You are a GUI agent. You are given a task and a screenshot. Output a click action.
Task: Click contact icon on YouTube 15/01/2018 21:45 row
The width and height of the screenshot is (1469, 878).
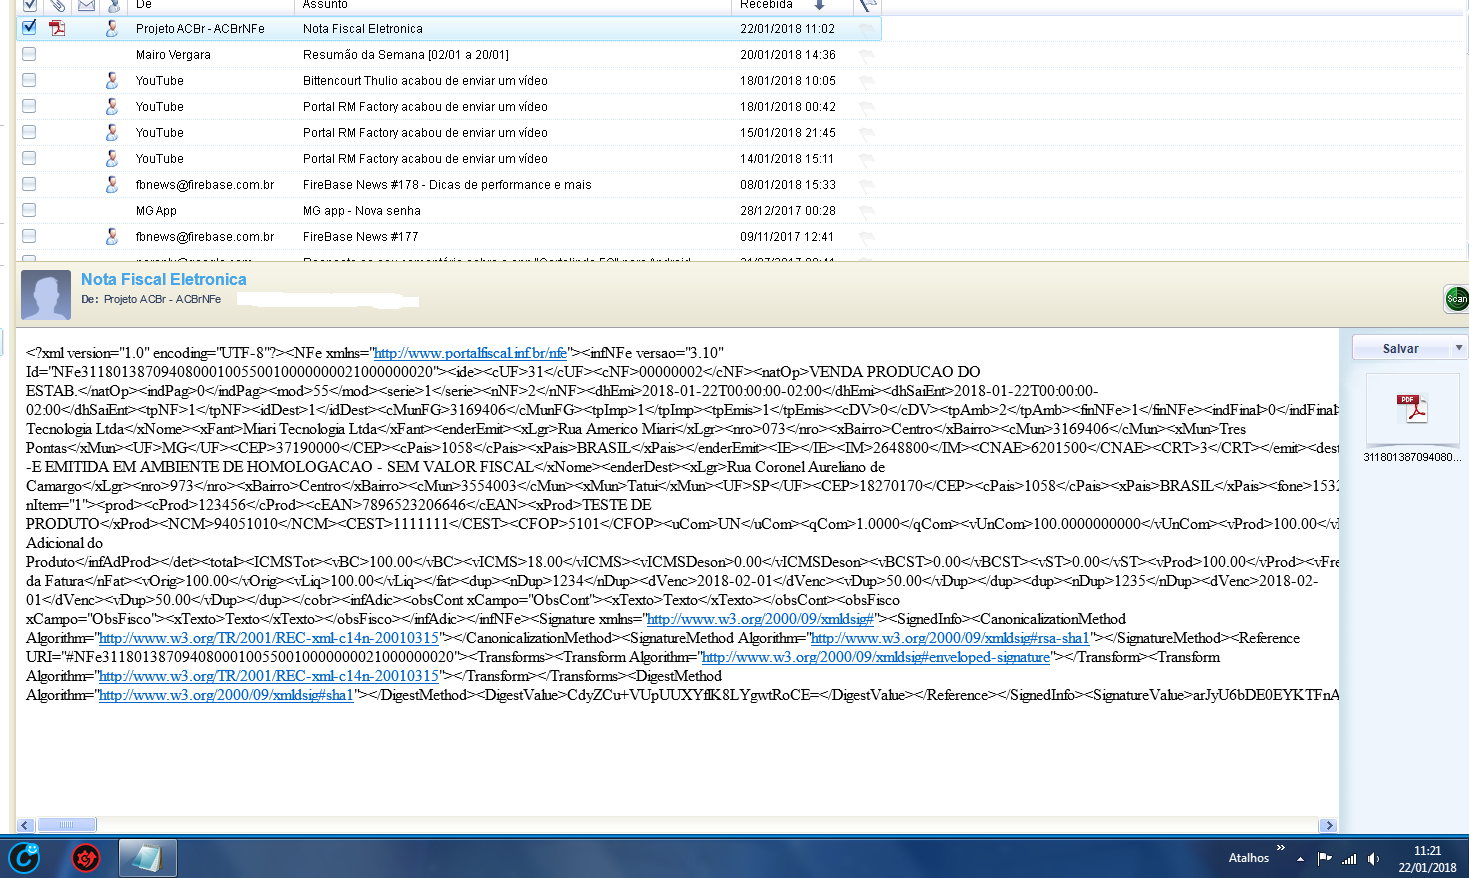(112, 132)
